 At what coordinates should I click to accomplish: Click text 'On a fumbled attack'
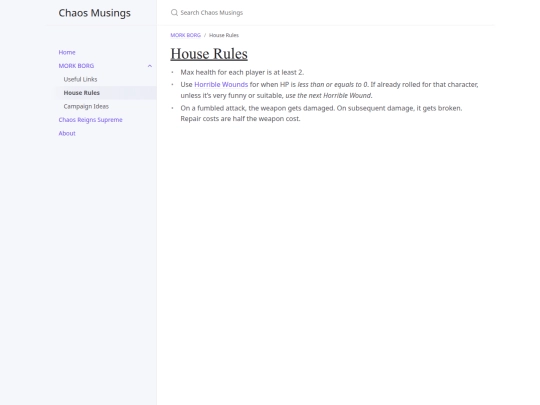coord(213,108)
